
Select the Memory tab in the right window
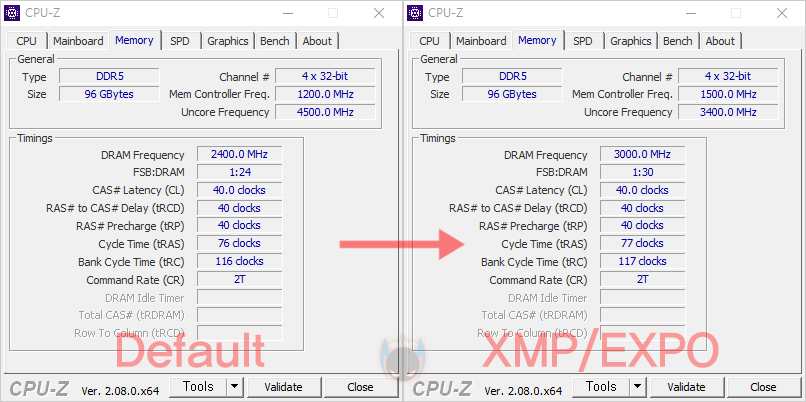537,40
